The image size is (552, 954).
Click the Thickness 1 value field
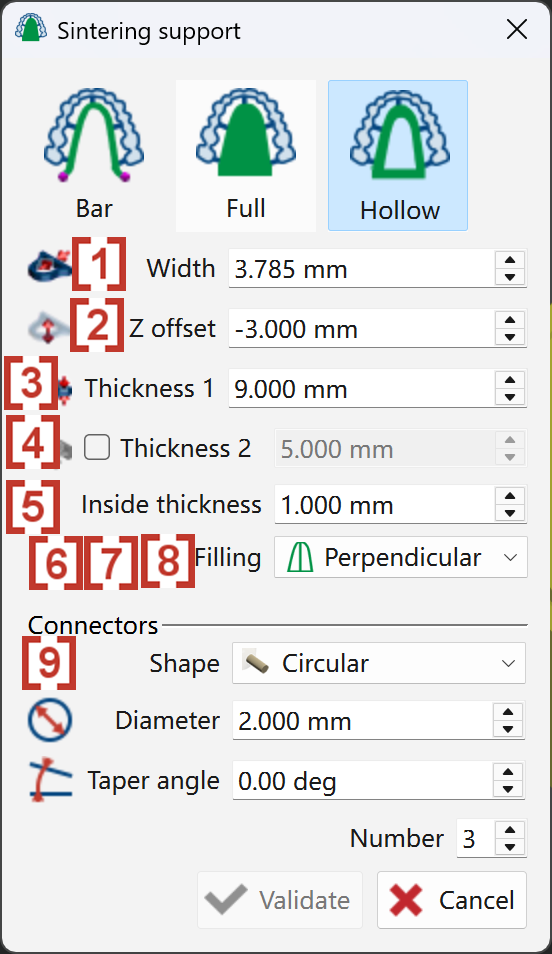[362, 388]
